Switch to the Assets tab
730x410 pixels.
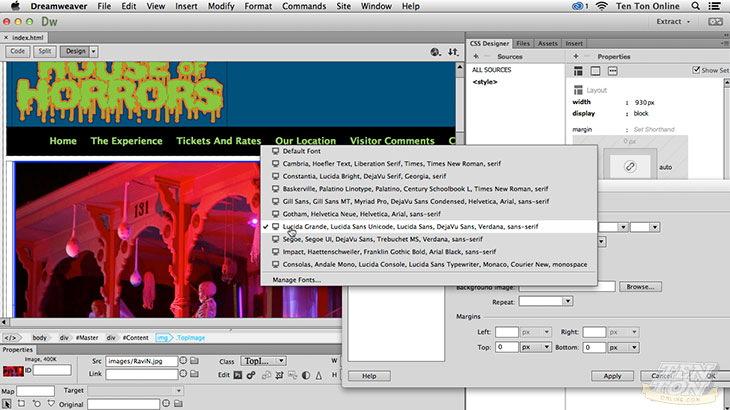548,43
